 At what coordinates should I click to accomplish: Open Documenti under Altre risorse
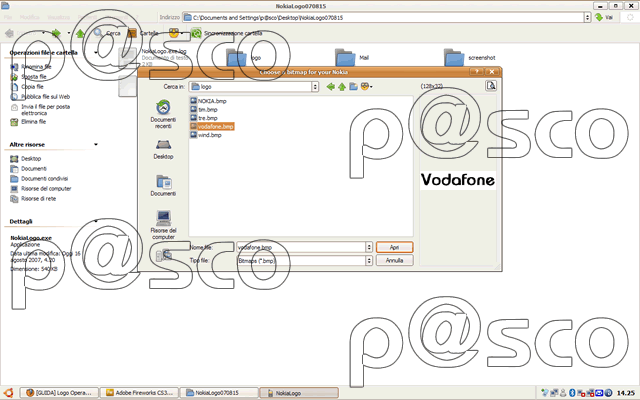pyautogui.click(x=29, y=169)
